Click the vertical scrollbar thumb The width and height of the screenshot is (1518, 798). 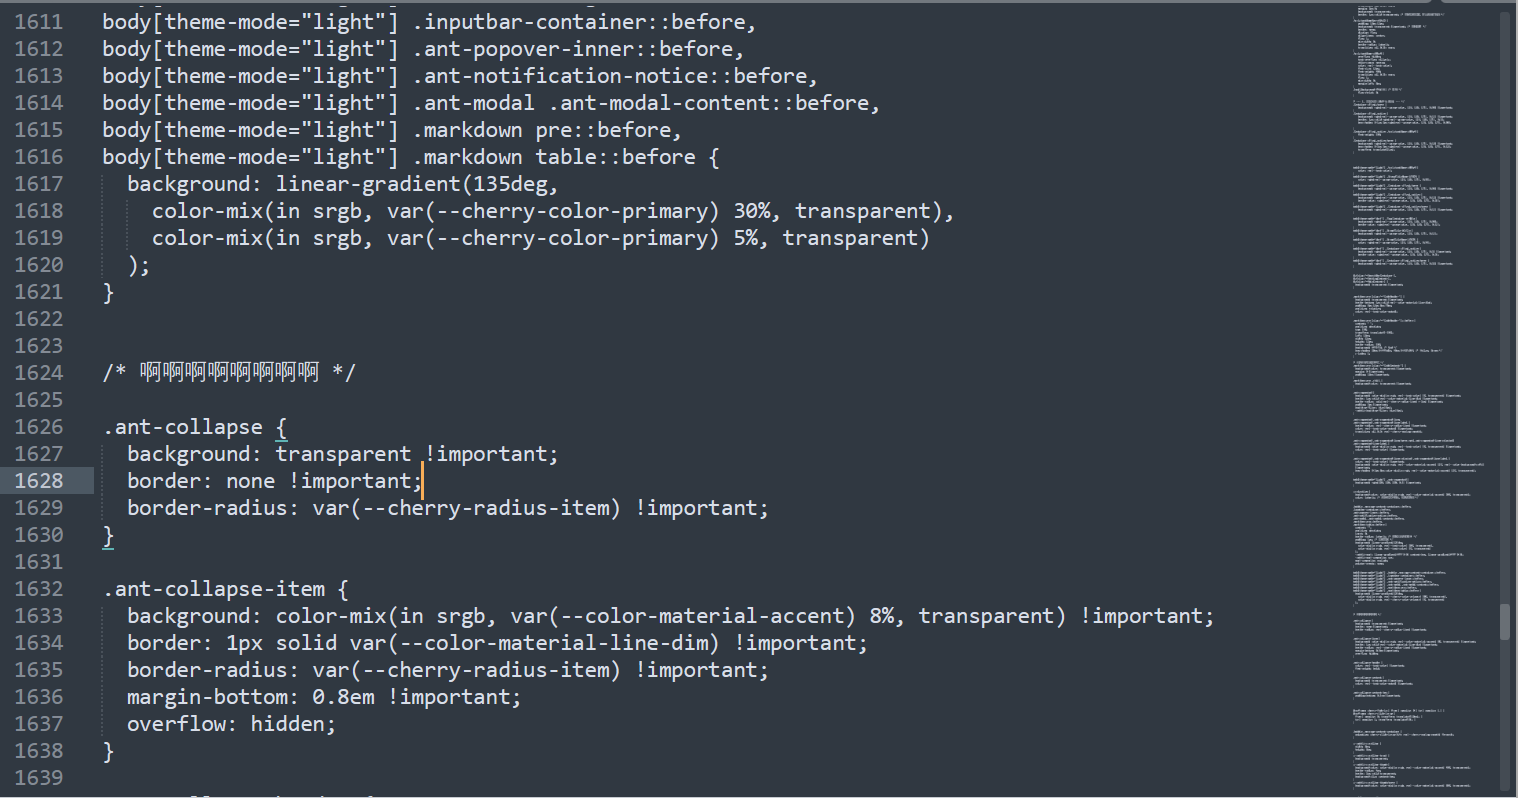point(1507,622)
